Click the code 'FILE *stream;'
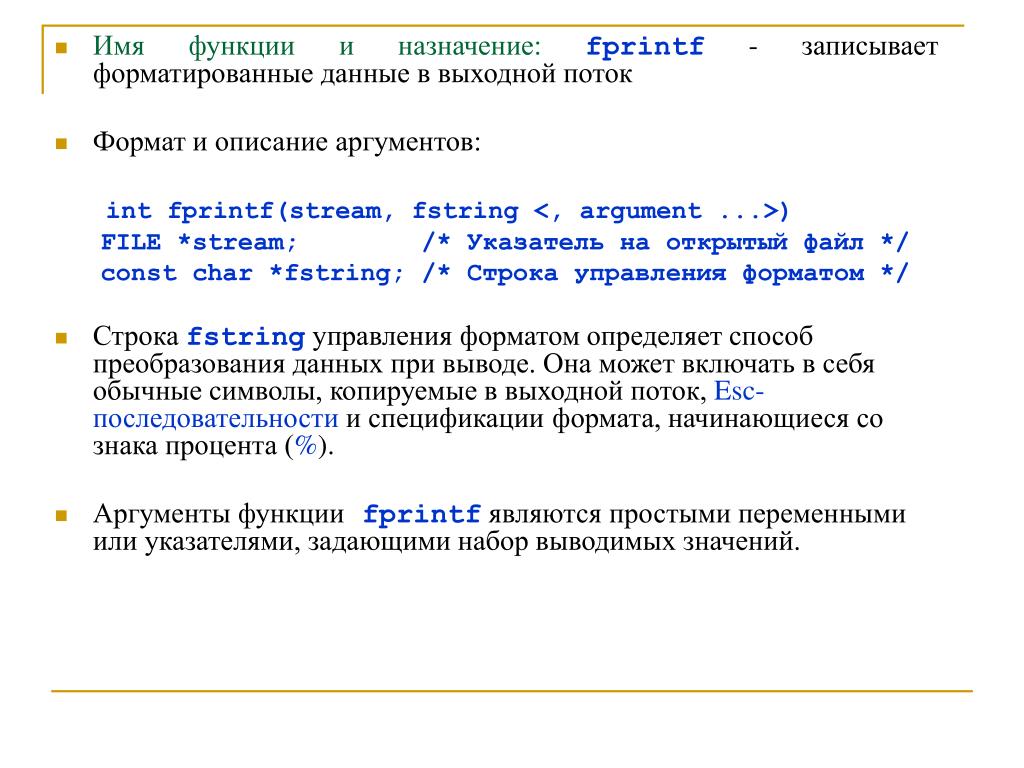The height and width of the screenshot is (768, 1024). [199, 242]
